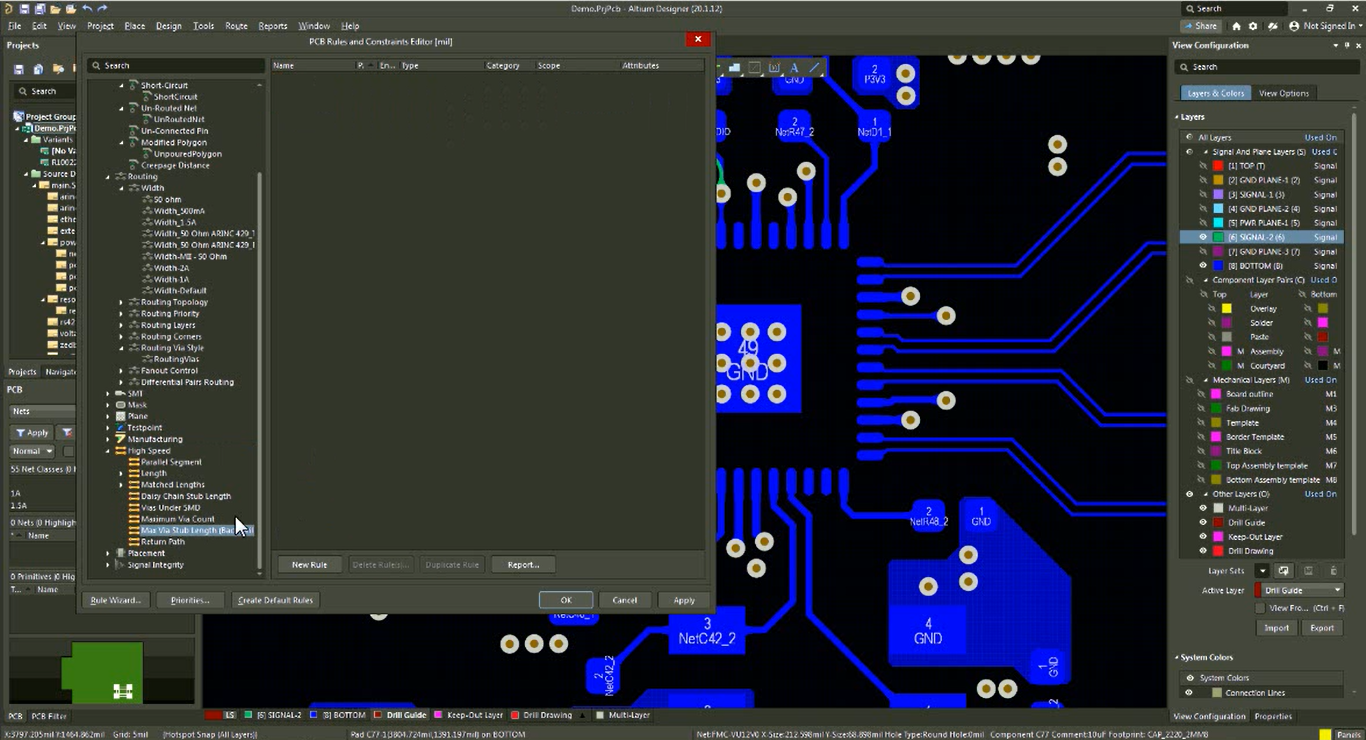This screenshot has width=1366, height=740.
Task: Open settings gear icon near Share
Action: point(1254,26)
